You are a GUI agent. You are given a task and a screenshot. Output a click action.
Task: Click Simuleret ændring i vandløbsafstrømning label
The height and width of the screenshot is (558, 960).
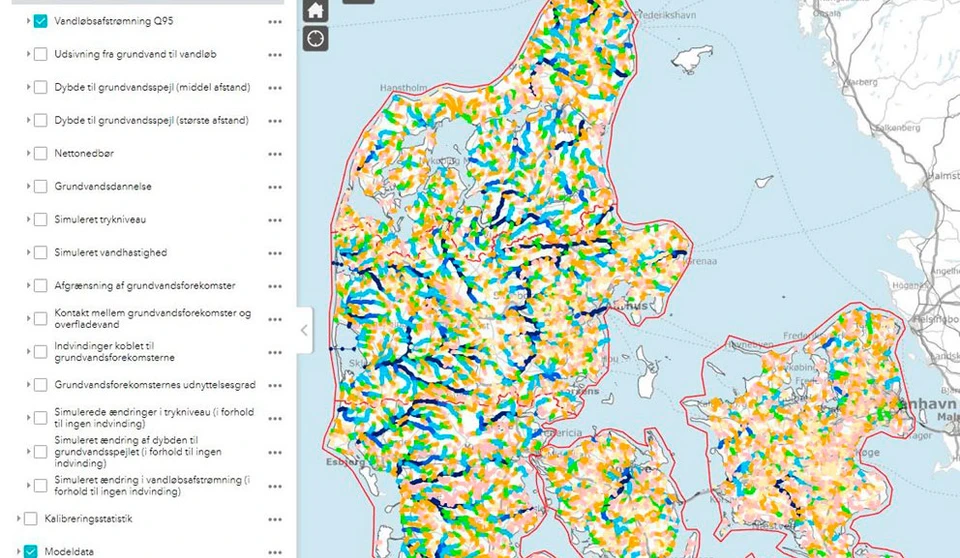tap(152, 486)
